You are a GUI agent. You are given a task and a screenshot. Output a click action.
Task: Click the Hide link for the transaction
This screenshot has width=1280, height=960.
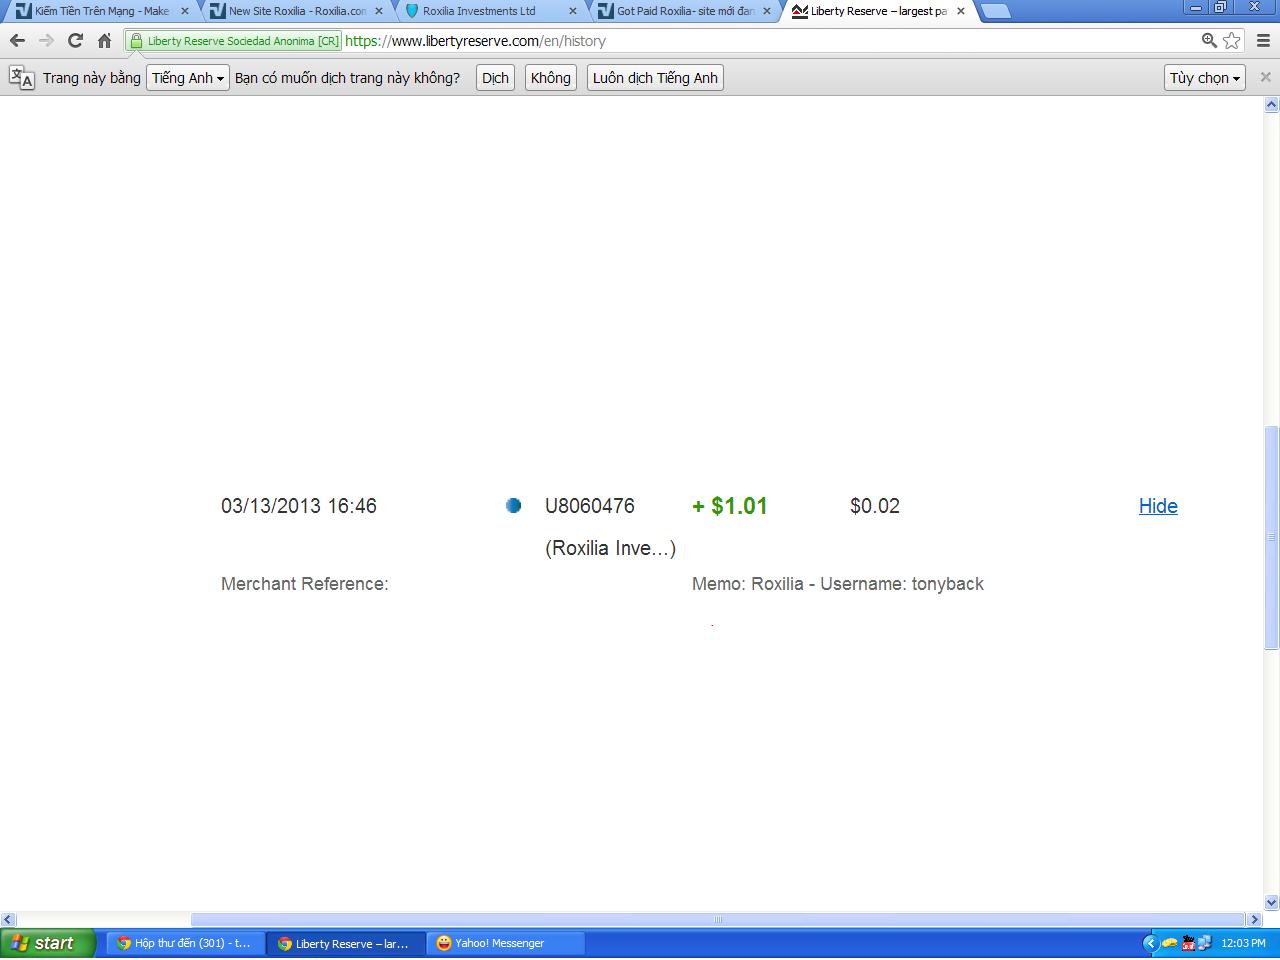(x=1158, y=506)
